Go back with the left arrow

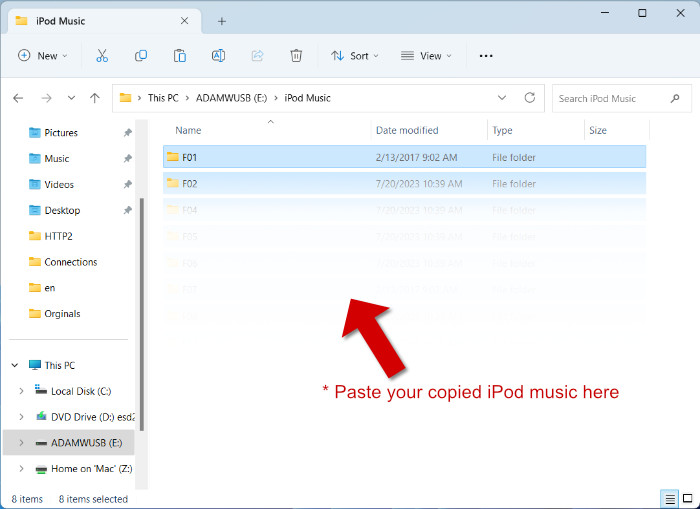(x=18, y=98)
